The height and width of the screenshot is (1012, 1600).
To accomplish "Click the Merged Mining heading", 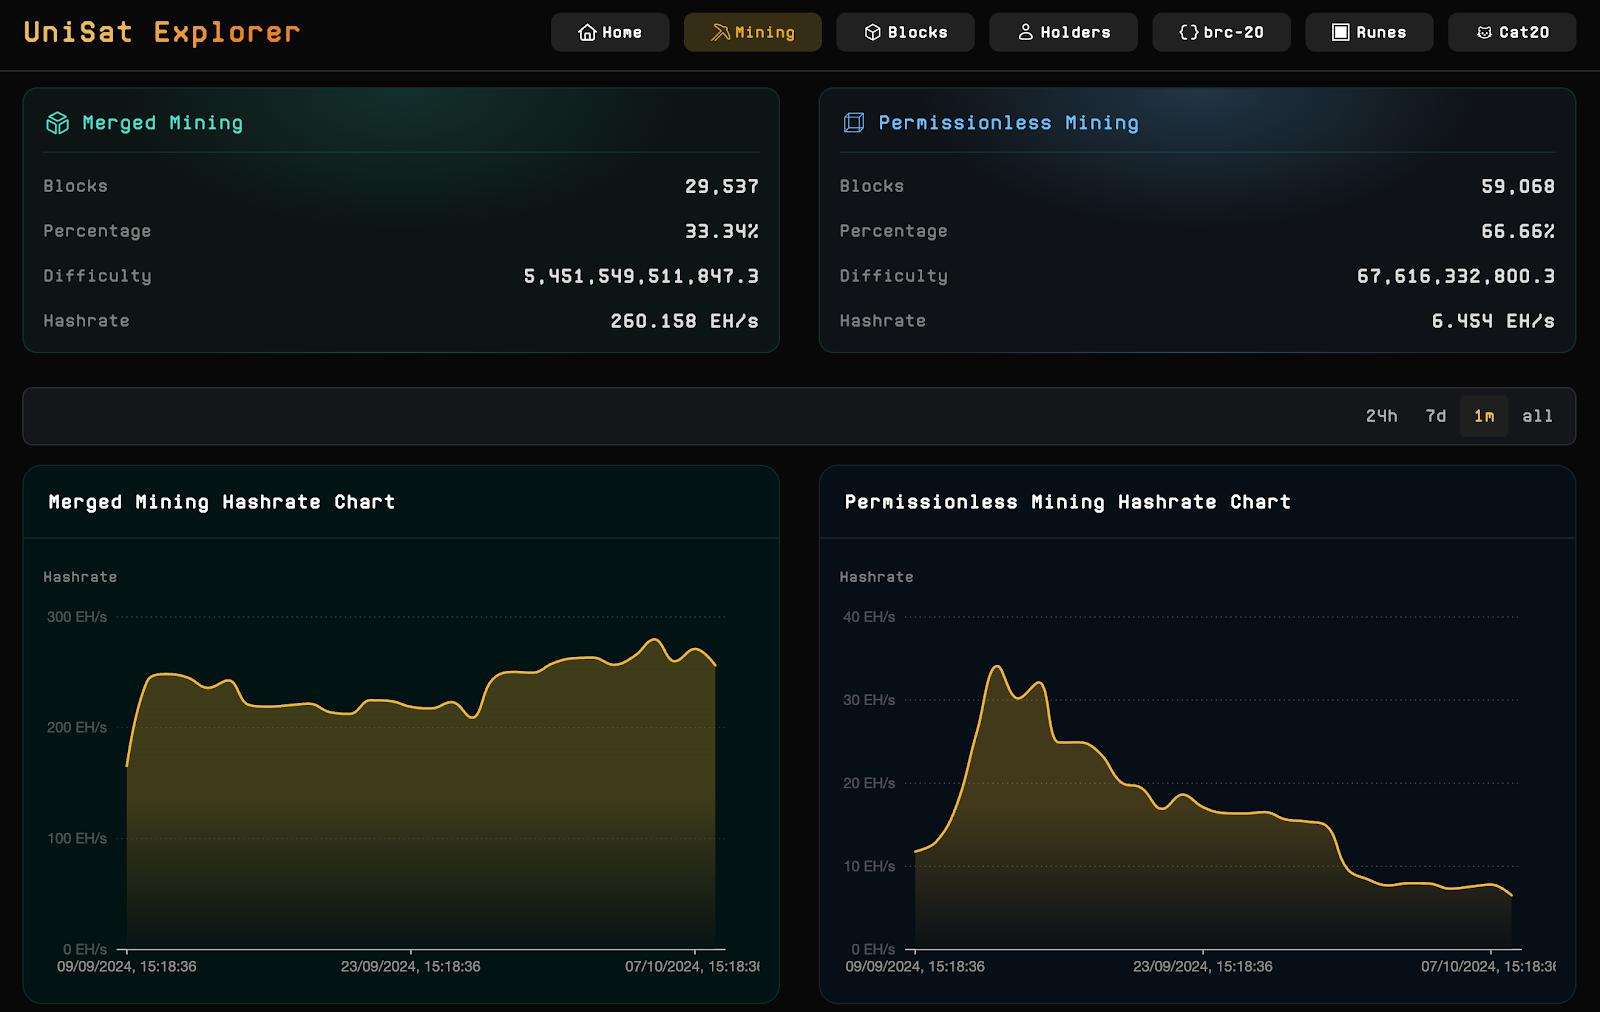I will (163, 123).
